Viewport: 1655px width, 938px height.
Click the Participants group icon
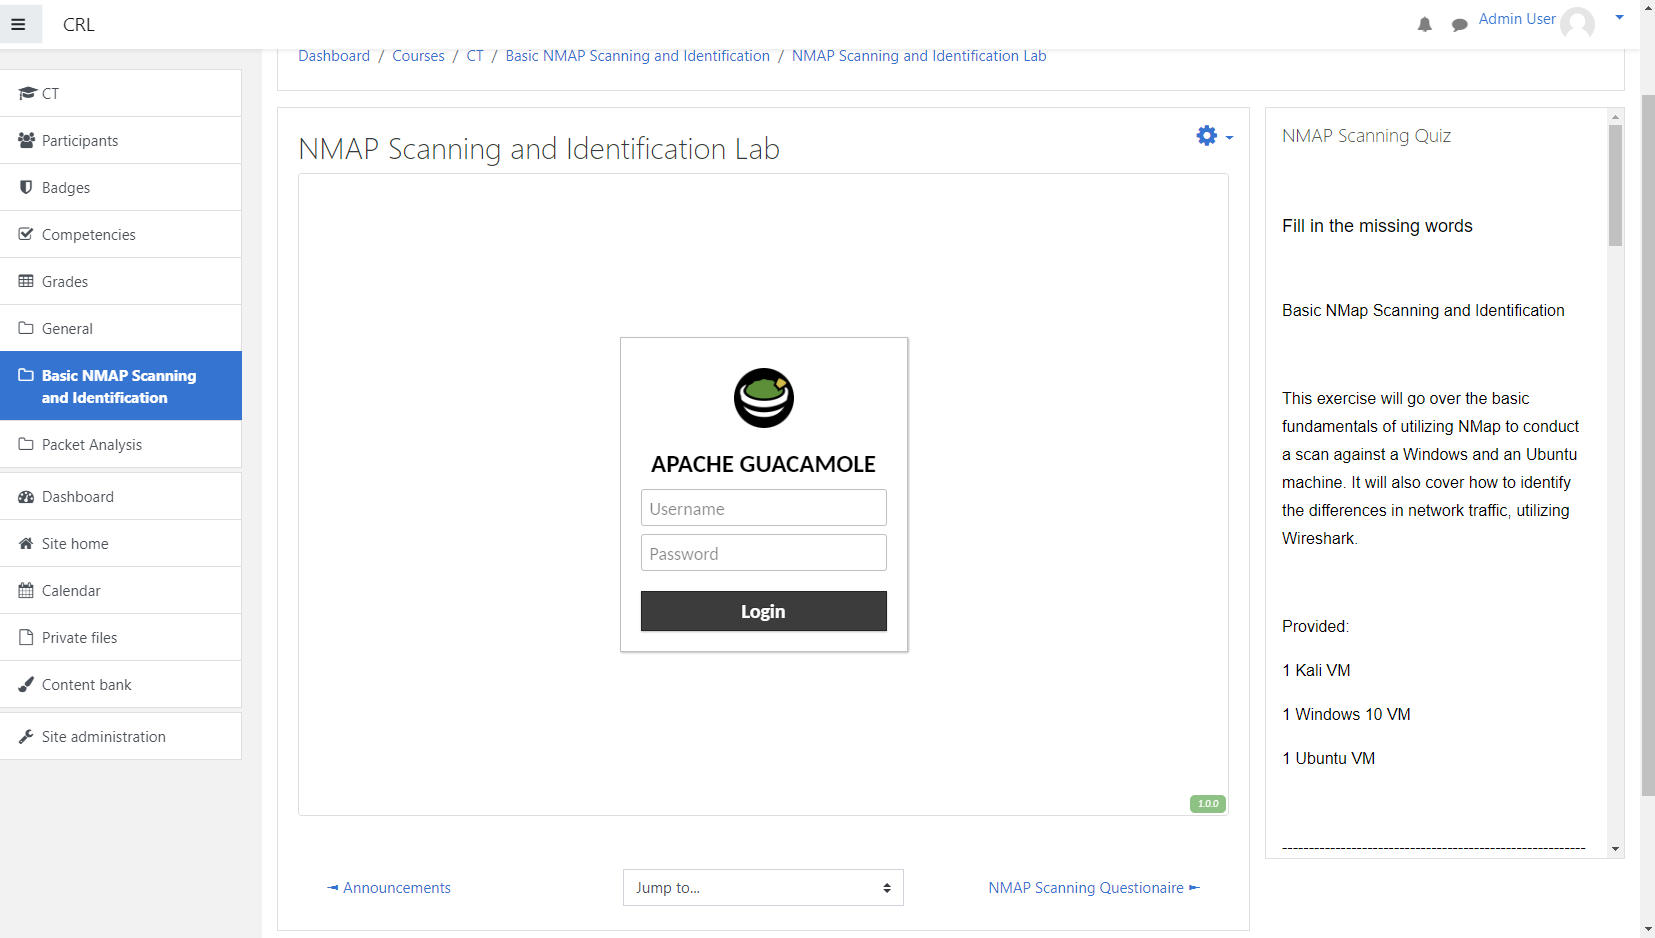27,141
